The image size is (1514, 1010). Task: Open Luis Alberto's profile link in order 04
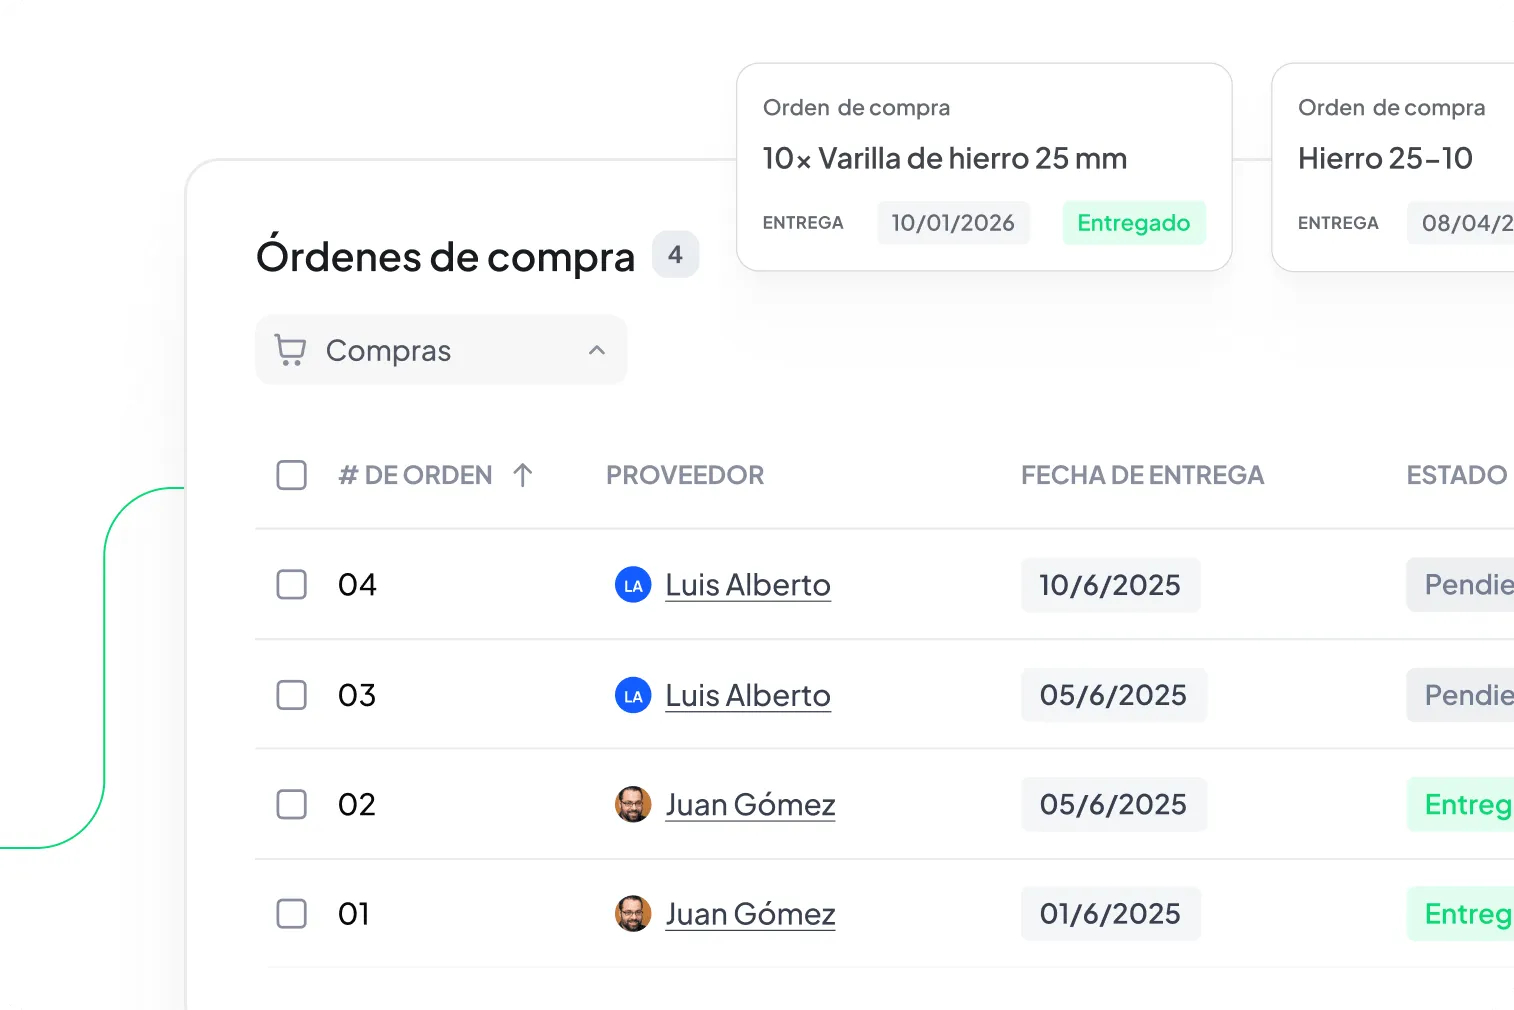click(747, 585)
